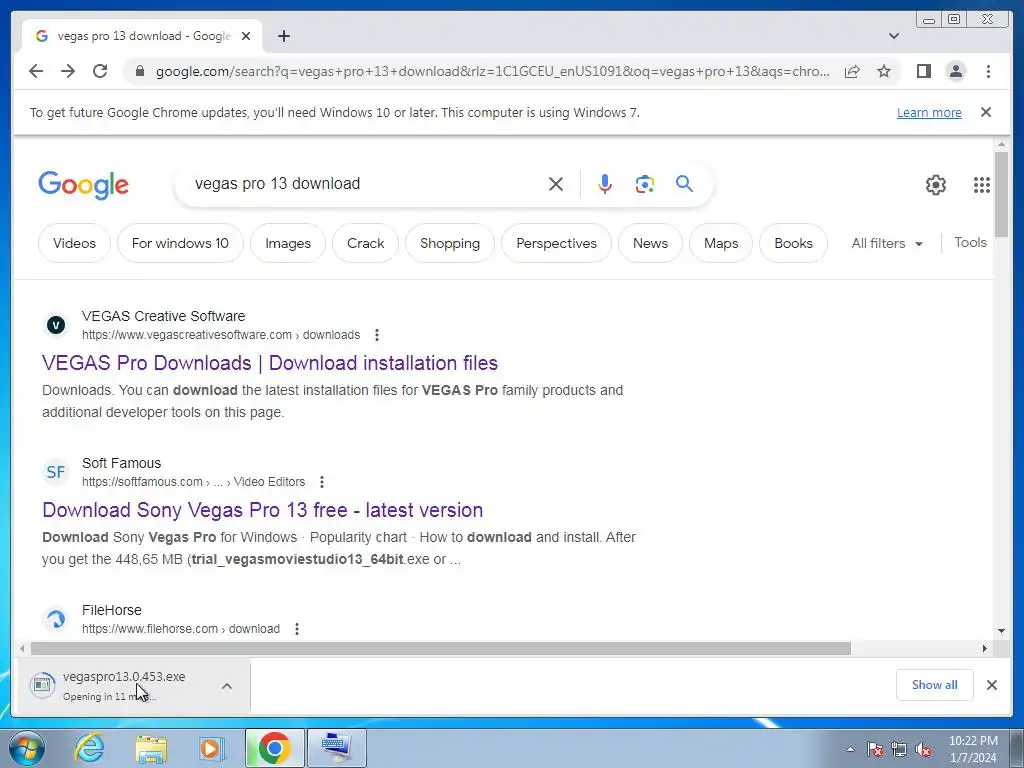Expand the All filters dropdown

887,243
